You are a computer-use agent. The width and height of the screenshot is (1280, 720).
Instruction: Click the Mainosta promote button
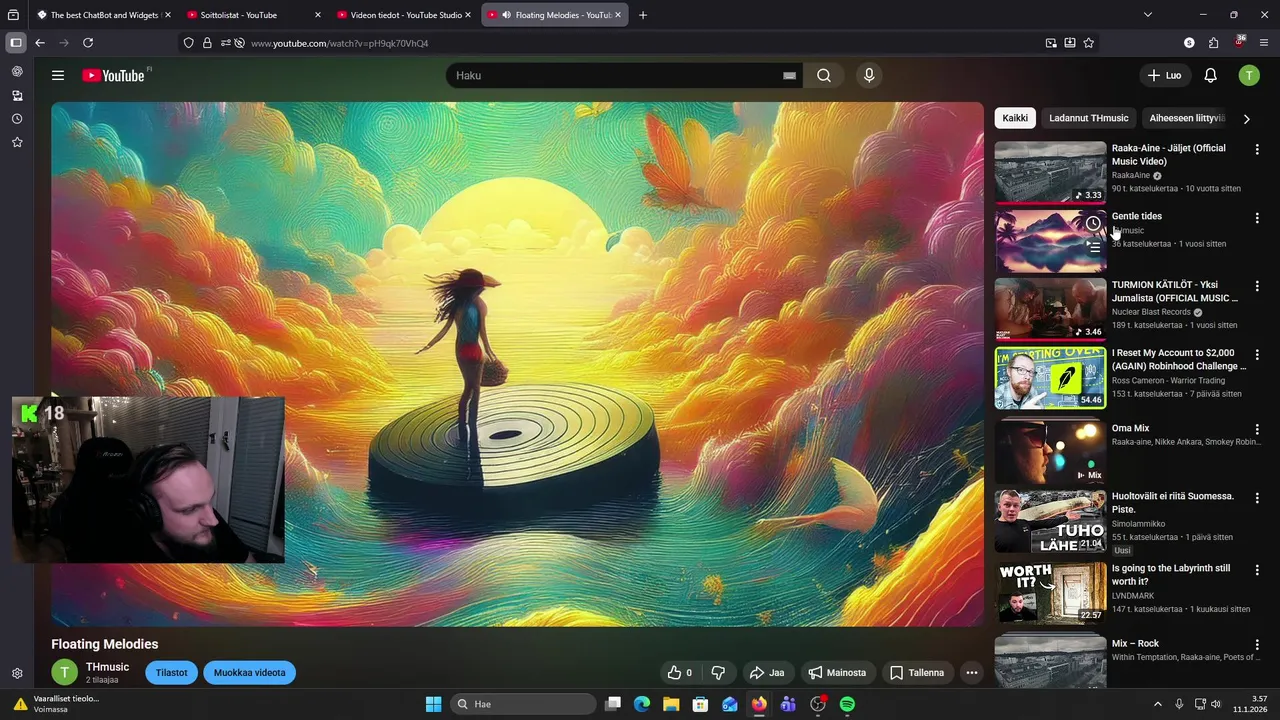point(838,673)
